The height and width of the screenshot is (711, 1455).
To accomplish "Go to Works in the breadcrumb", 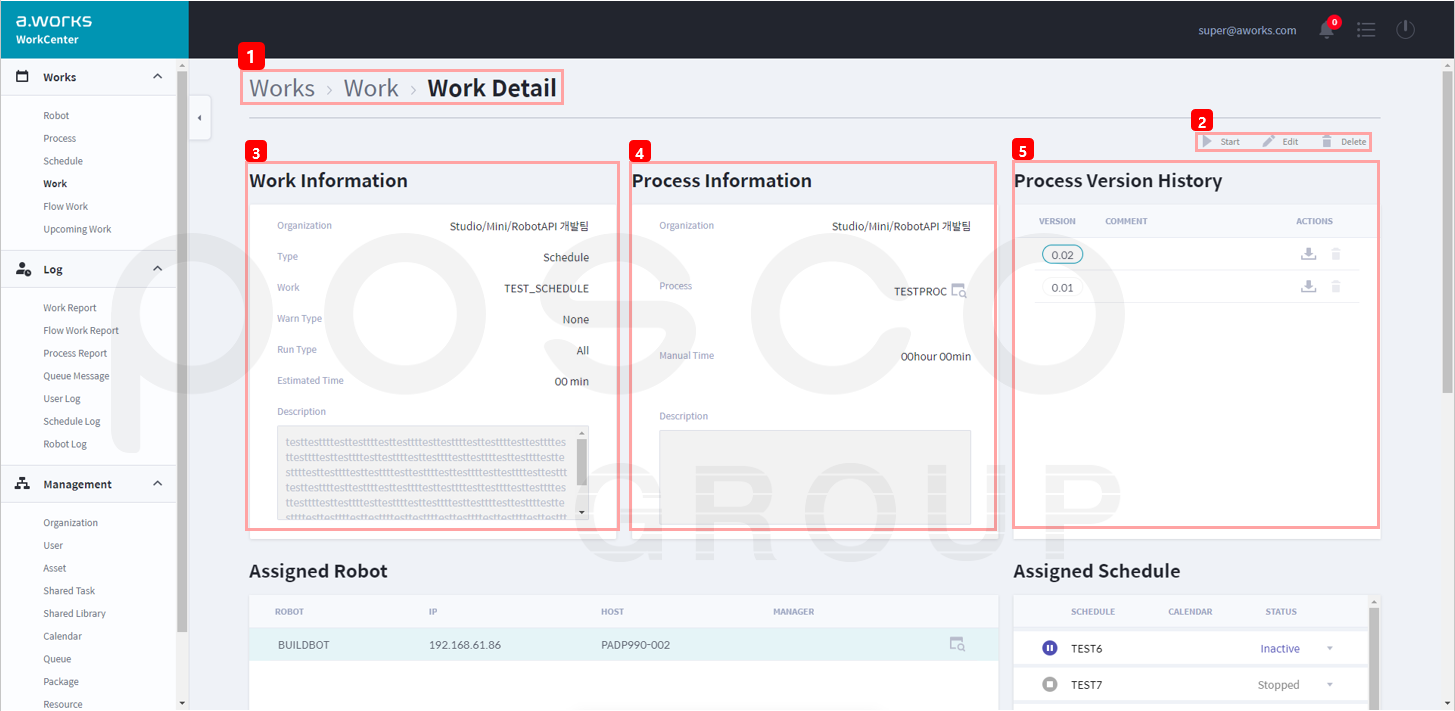I will point(282,88).
